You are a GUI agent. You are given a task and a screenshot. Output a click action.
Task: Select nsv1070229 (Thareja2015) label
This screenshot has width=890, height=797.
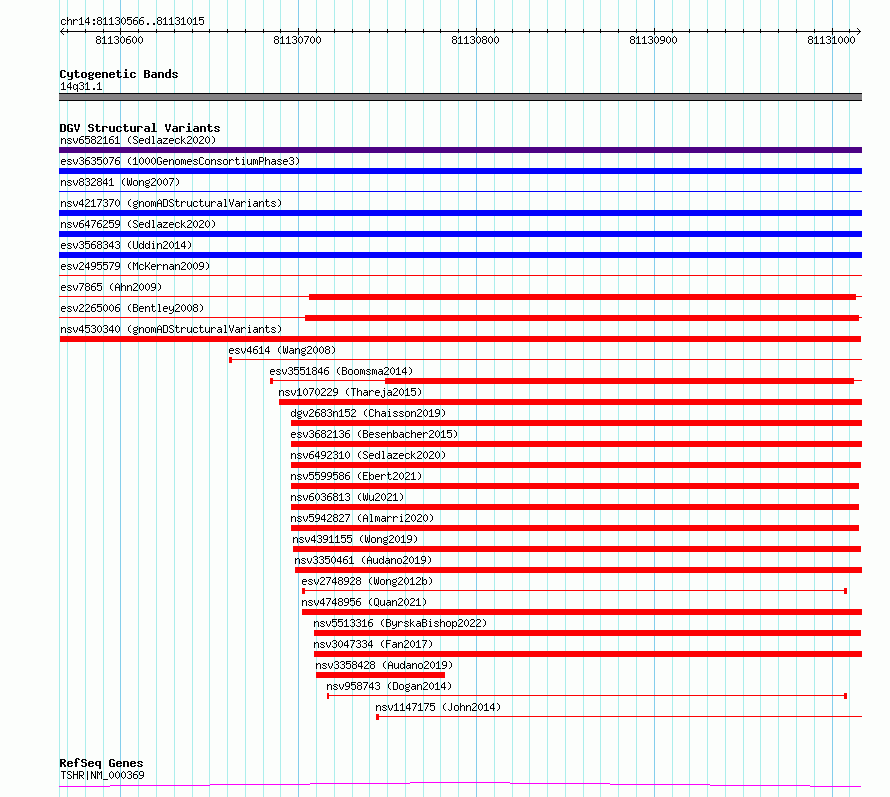pyautogui.click(x=350, y=392)
